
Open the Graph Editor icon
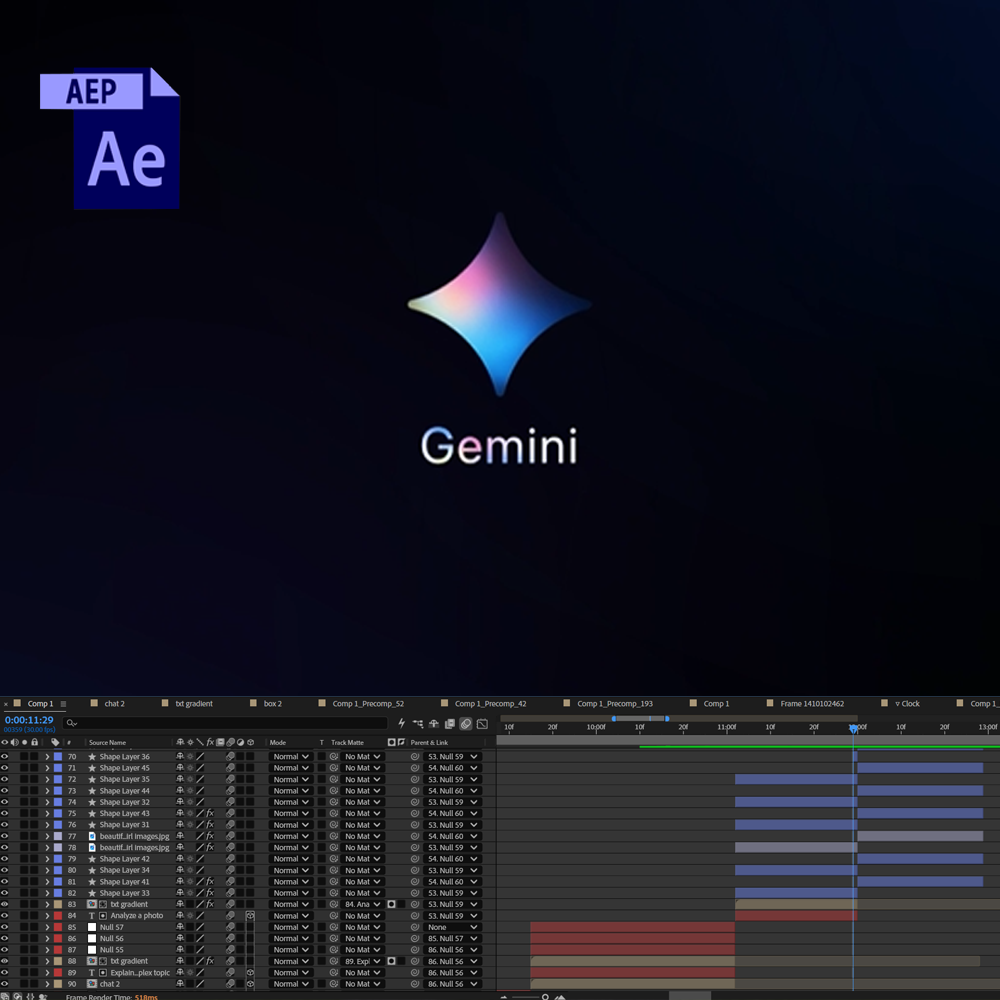pyautogui.click(x=482, y=723)
